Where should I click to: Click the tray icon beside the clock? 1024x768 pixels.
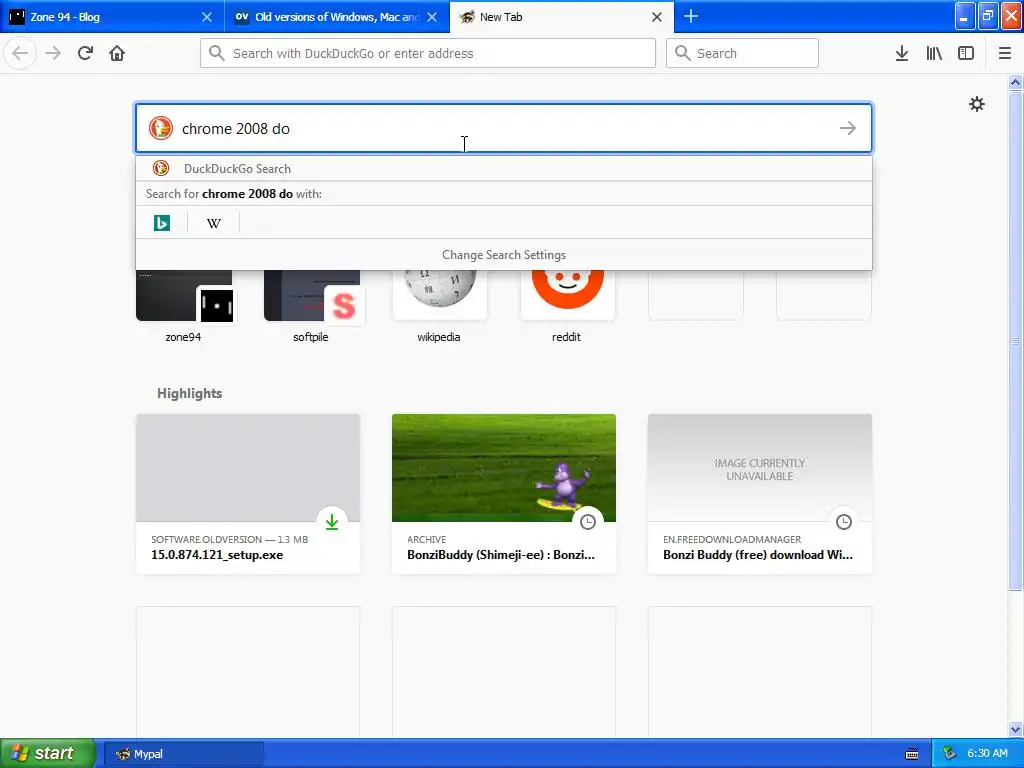click(950, 754)
